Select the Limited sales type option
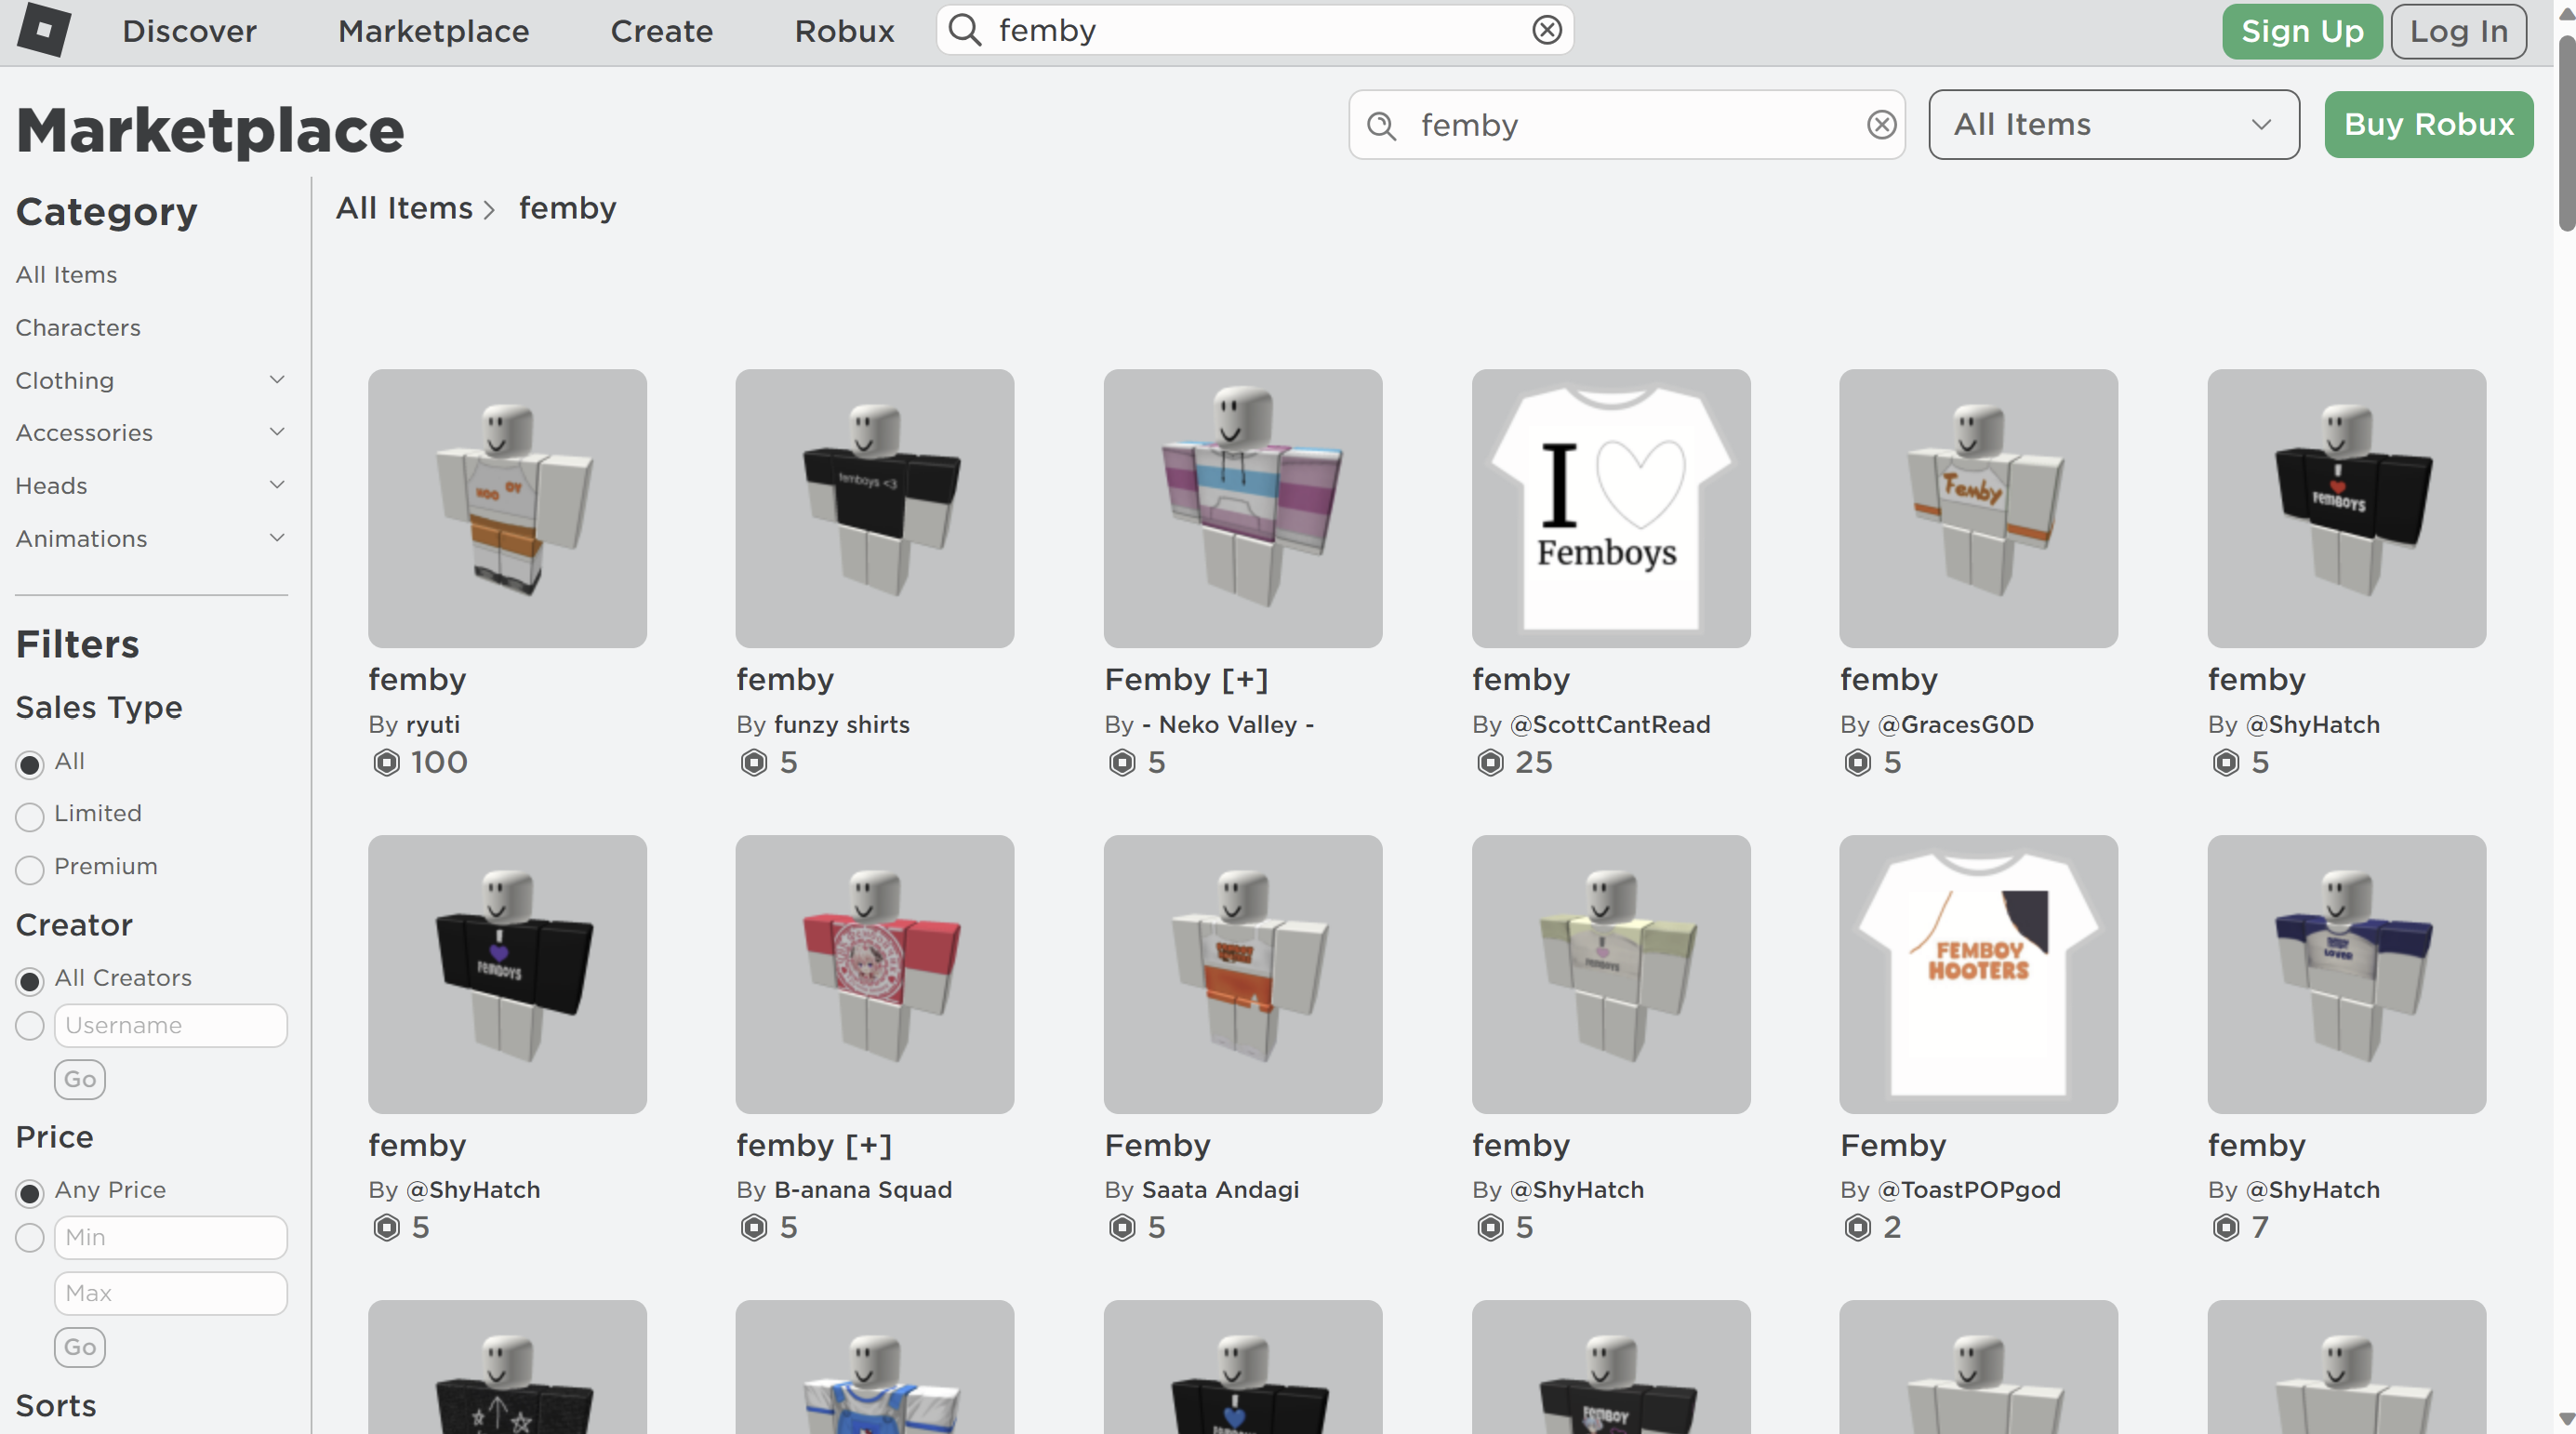The width and height of the screenshot is (2576, 1434). 30,816
